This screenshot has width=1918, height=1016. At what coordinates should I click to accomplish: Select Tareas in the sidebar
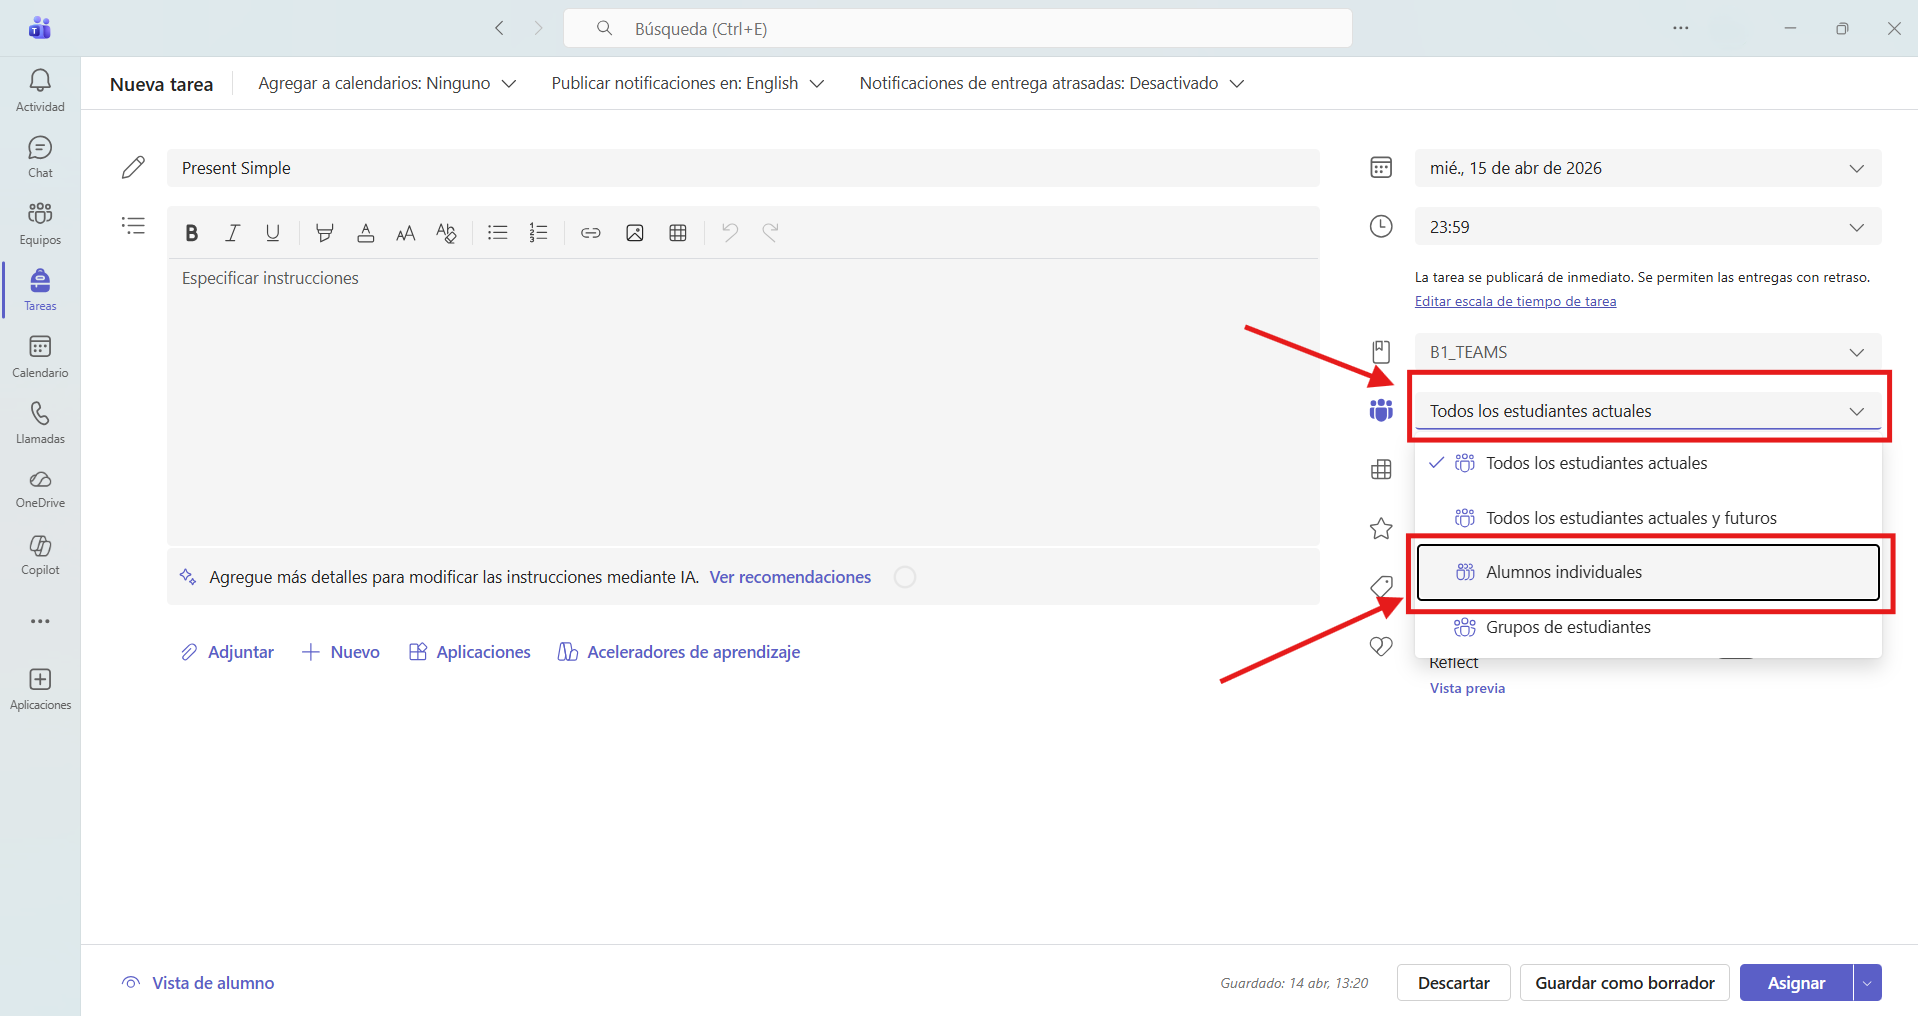(40, 290)
